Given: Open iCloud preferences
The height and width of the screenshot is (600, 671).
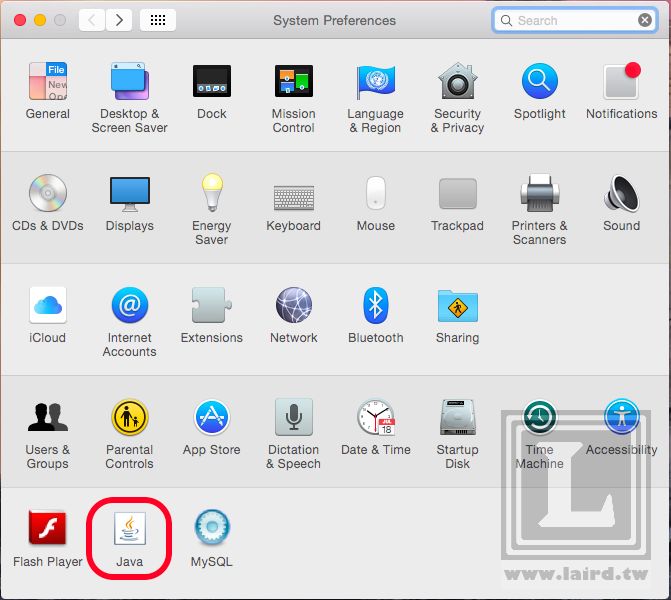Looking at the screenshot, I should (48, 305).
